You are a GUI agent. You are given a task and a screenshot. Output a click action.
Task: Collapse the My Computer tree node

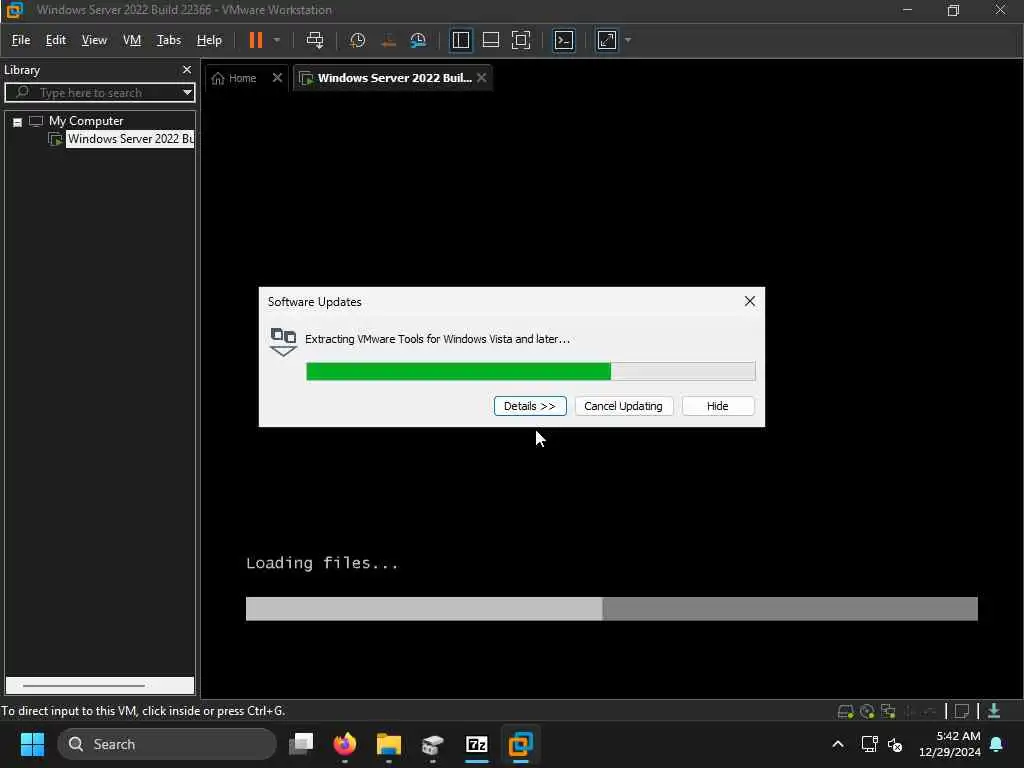18,122
